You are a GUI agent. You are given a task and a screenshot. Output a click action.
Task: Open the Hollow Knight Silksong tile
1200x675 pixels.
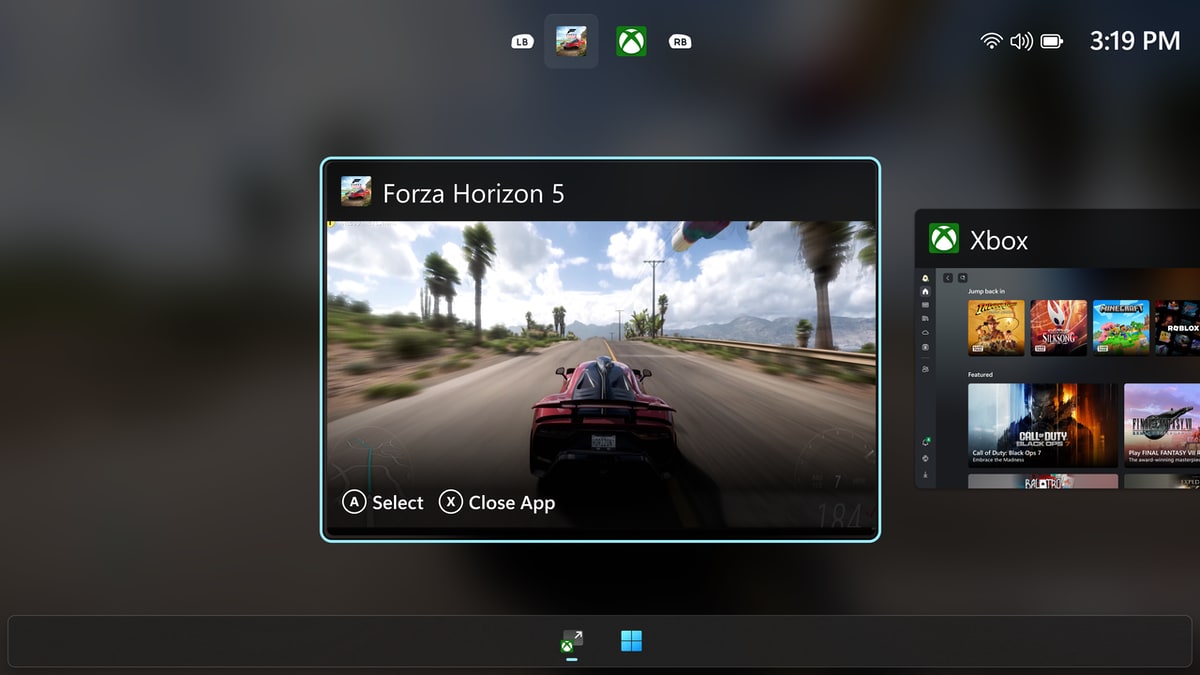click(x=1058, y=327)
